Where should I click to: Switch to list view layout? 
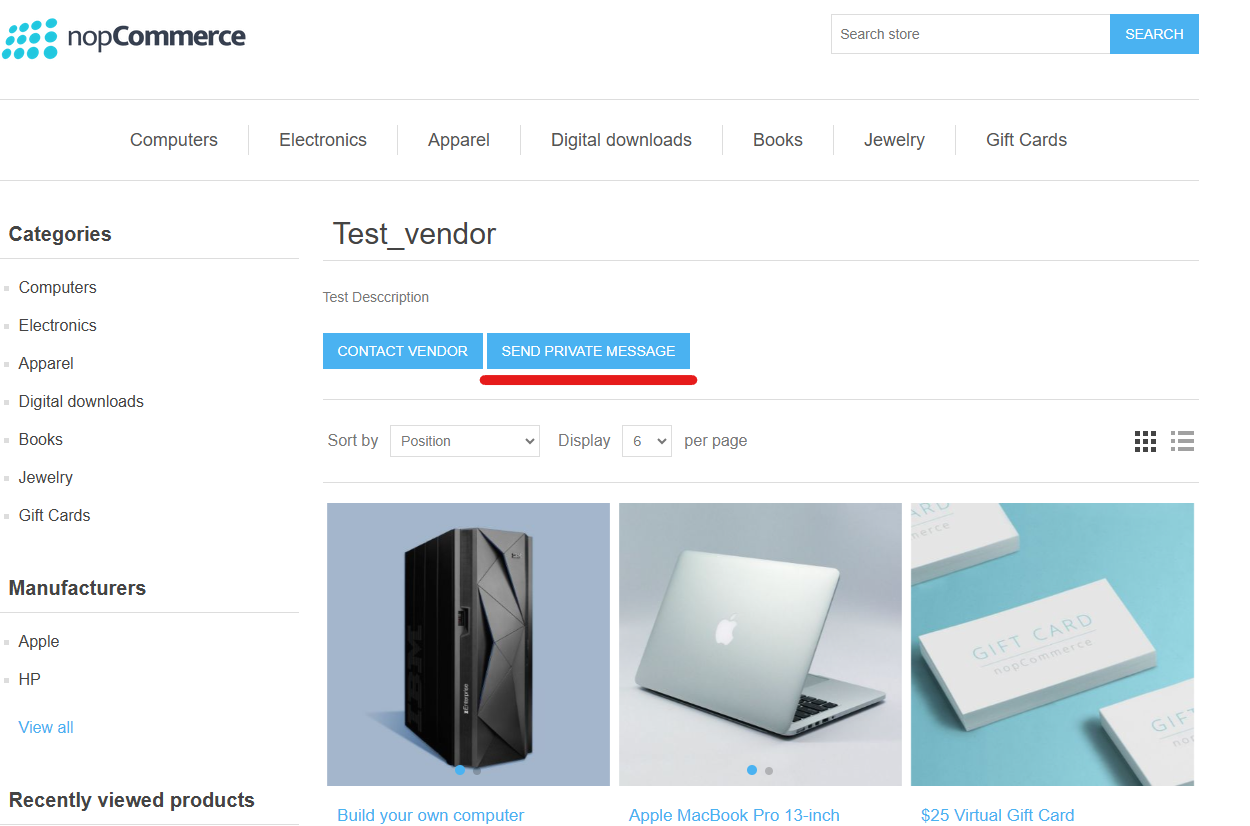(x=1183, y=441)
